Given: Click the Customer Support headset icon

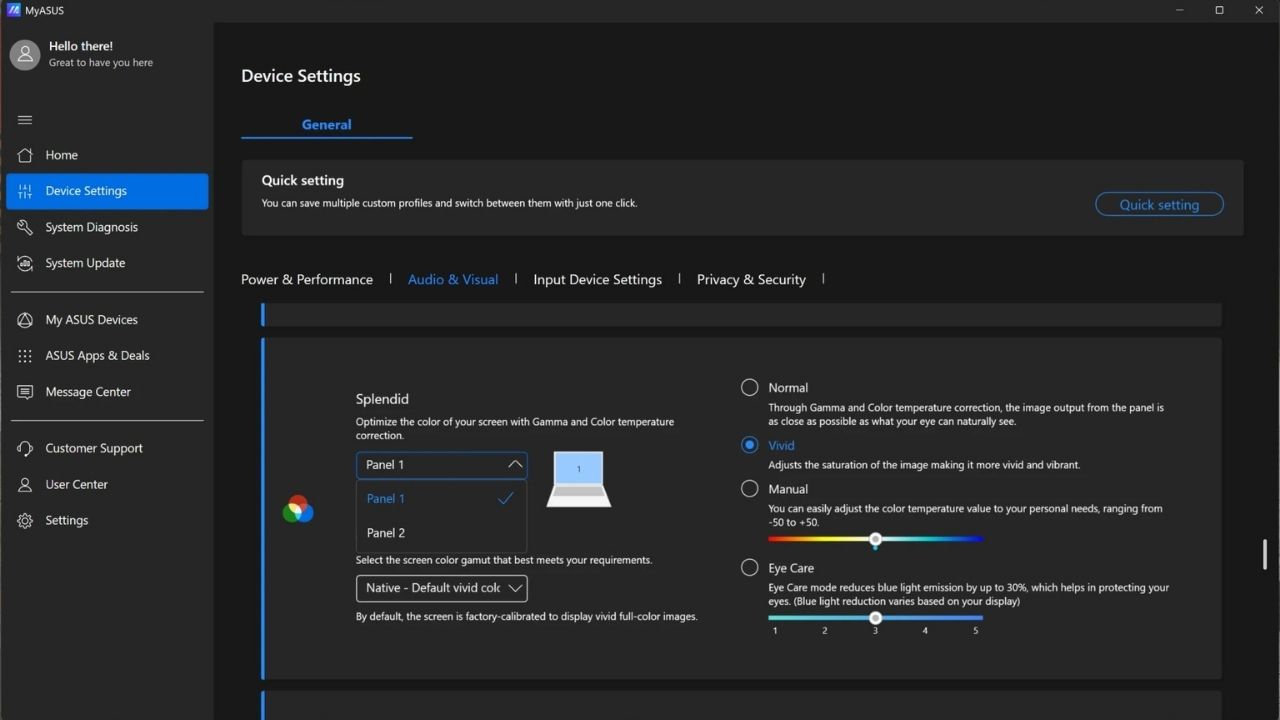Looking at the screenshot, I should coord(25,448).
